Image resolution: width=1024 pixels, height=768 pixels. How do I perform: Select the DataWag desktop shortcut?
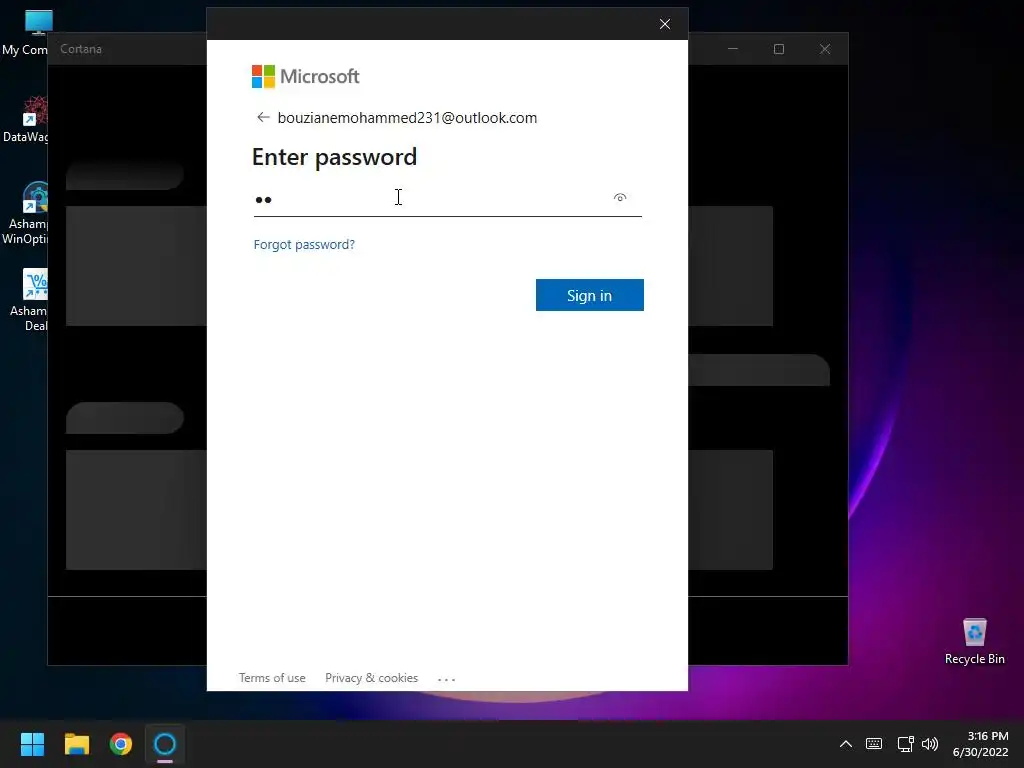point(25,120)
